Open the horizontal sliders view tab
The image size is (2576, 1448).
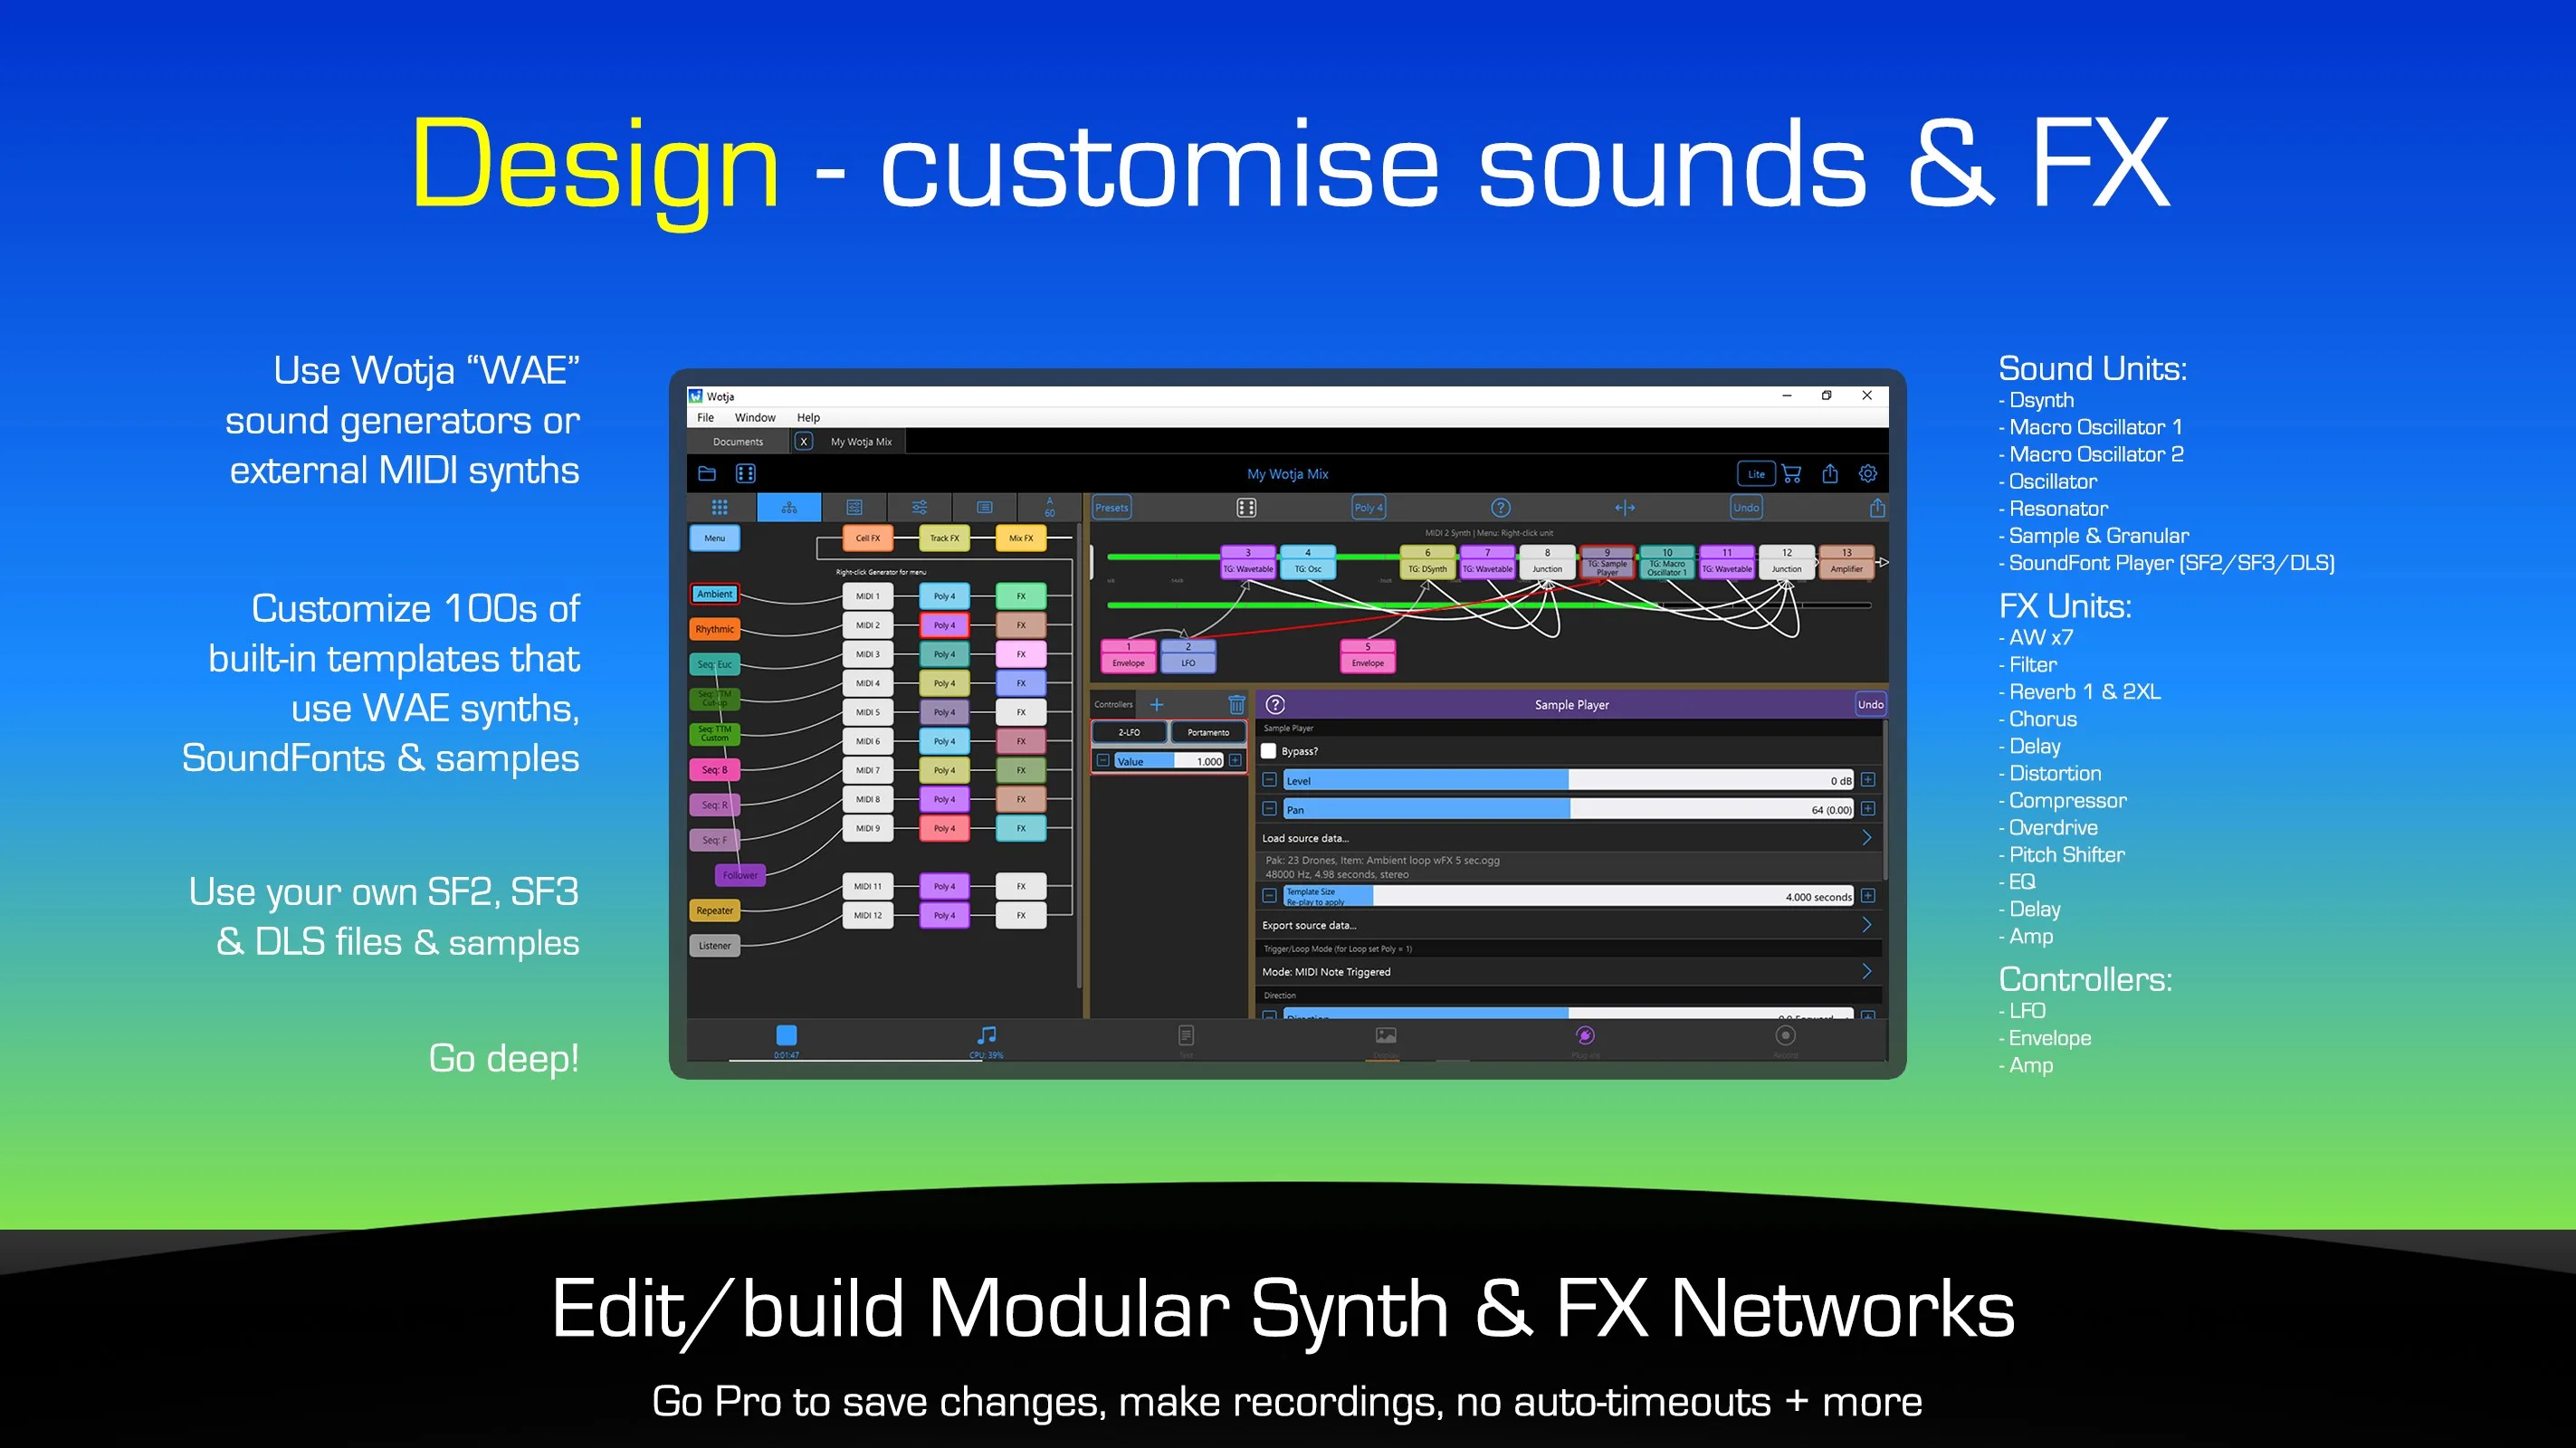[x=919, y=507]
